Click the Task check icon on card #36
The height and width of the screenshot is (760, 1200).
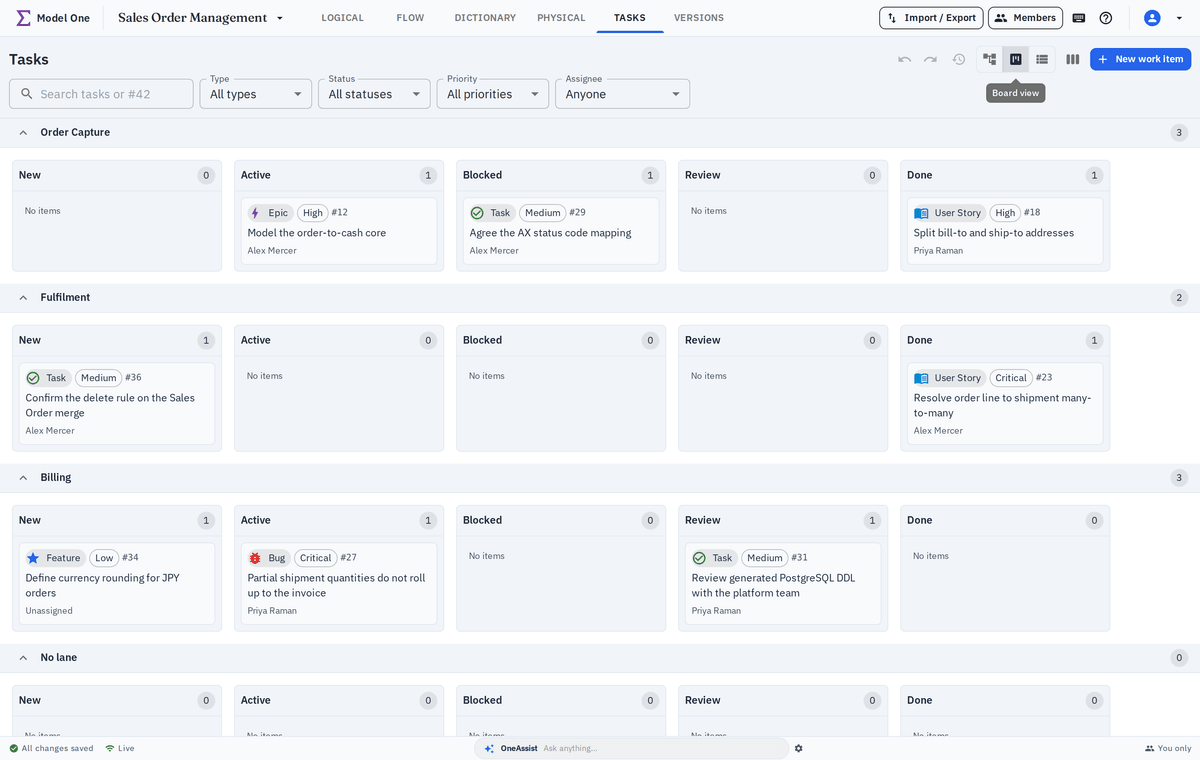click(33, 378)
